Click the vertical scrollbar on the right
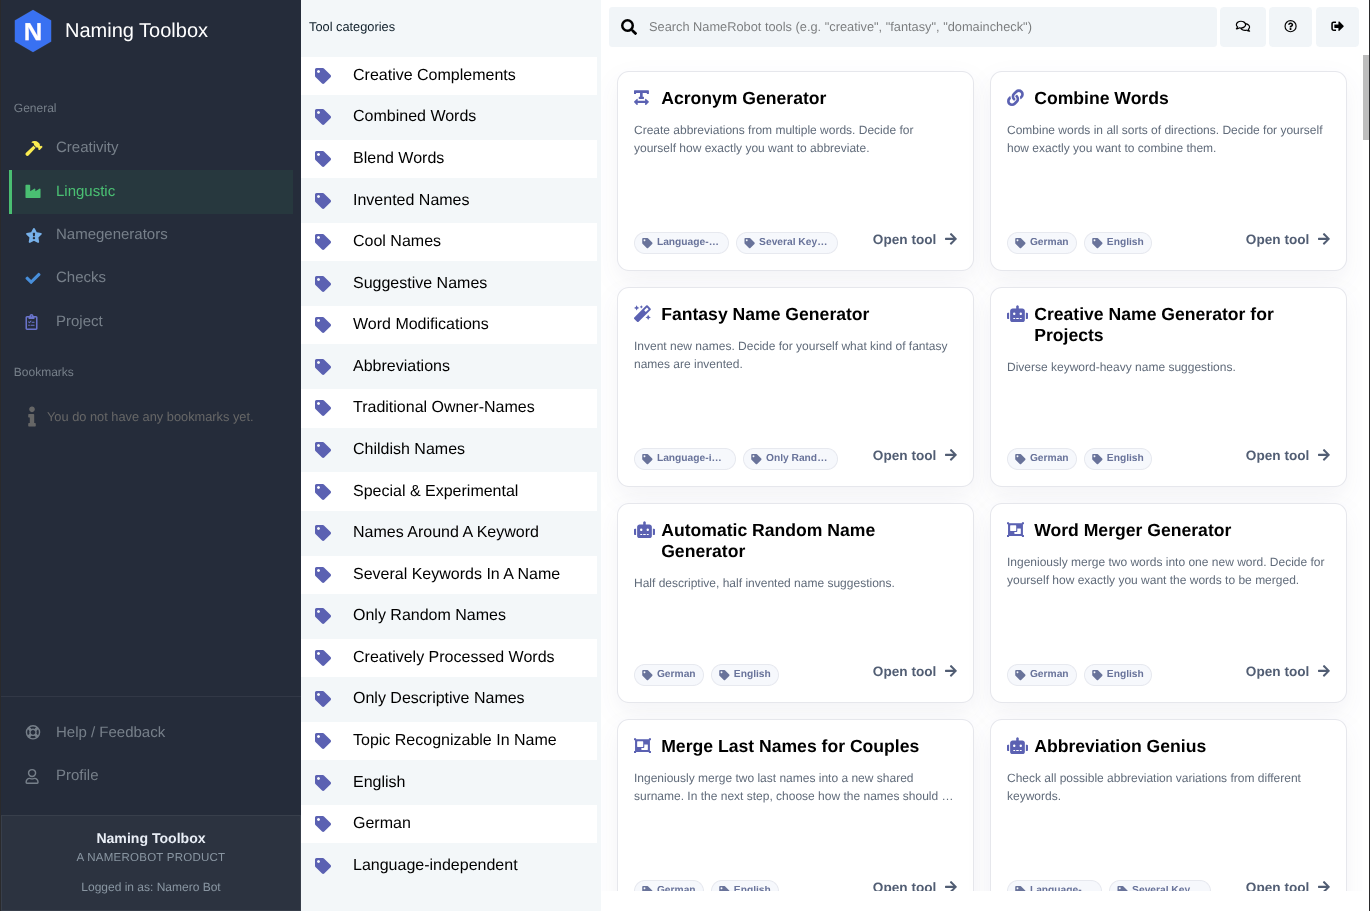Screen dimensions: 1370x911 1365,98
